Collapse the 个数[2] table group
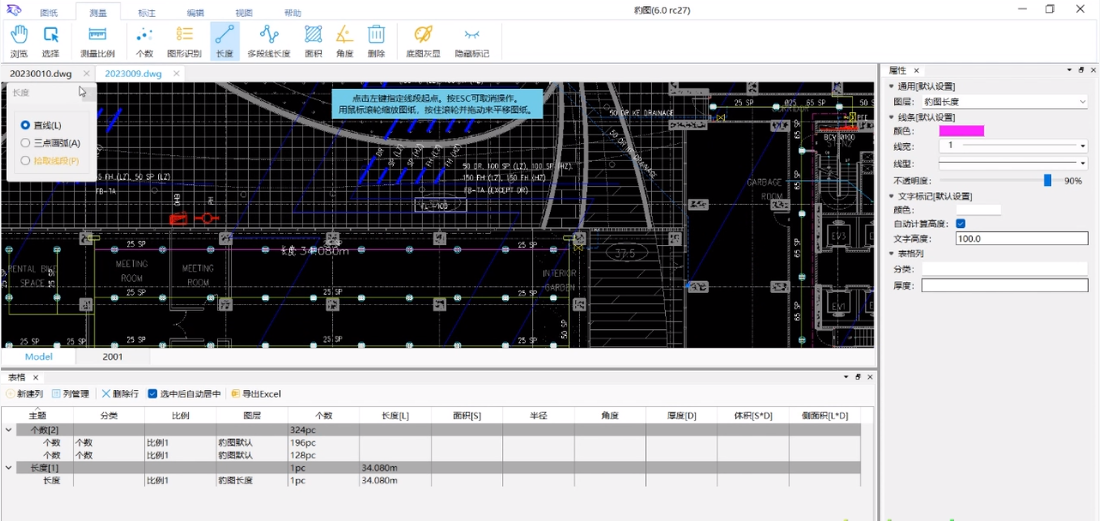This screenshot has height=521, width=1100. point(9,430)
